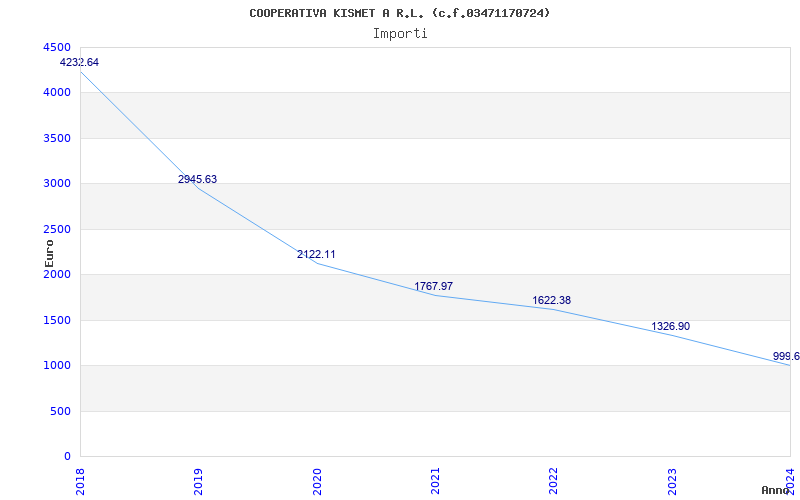Image resolution: width=800 pixels, height=500 pixels.
Task: Click the 4500 y-axis label
Action: 57,47
